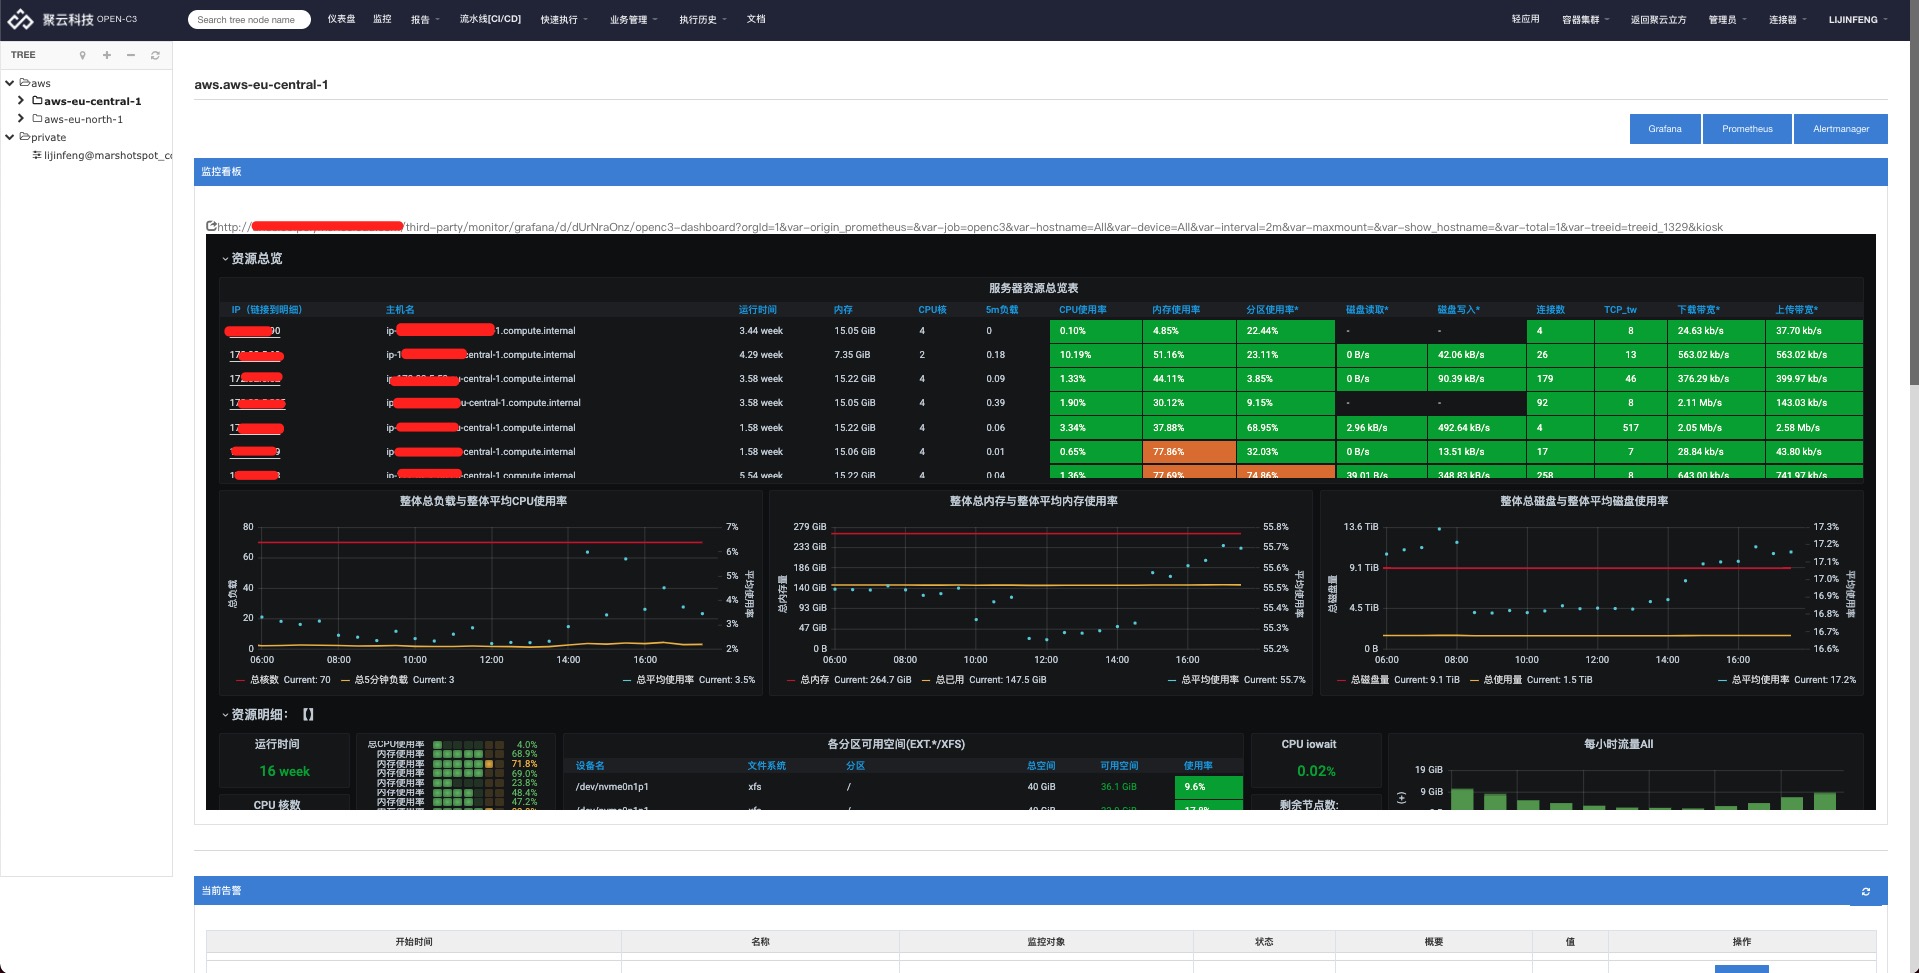
Task: Sort table by 上传带宽 column header
Action: coord(1797,310)
